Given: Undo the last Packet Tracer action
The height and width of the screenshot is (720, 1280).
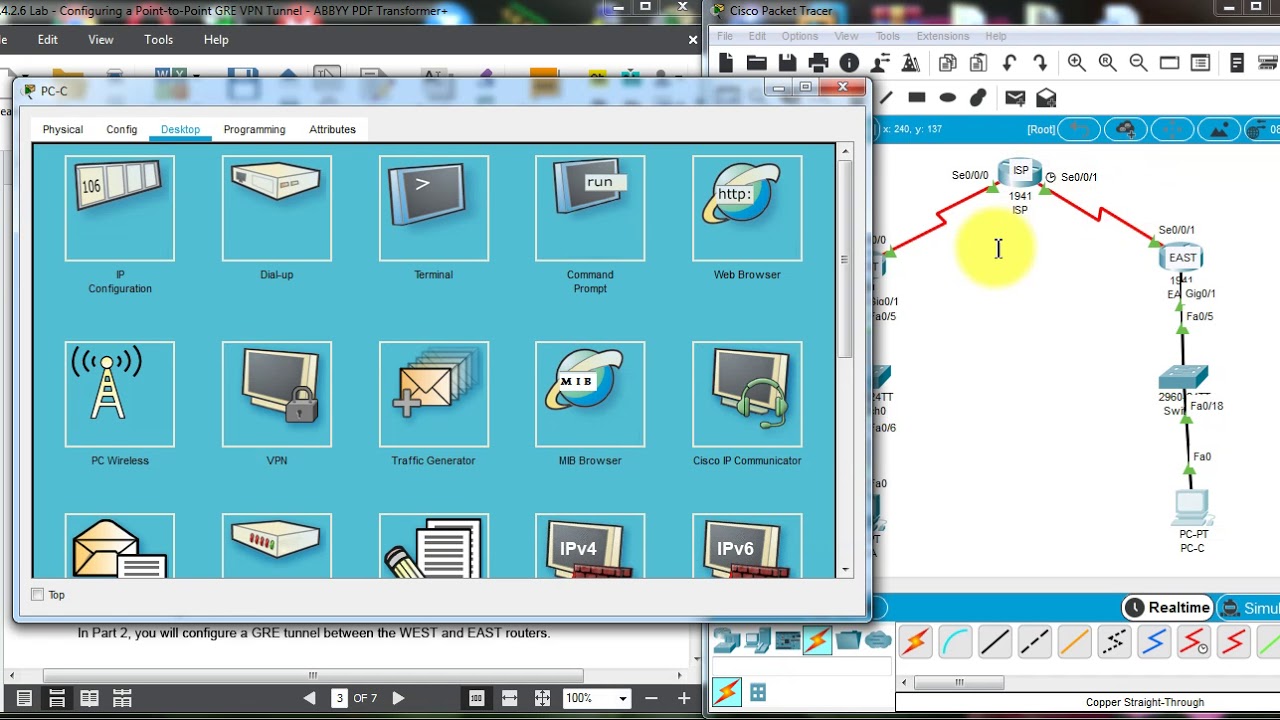Looking at the screenshot, I should (x=1009, y=63).
